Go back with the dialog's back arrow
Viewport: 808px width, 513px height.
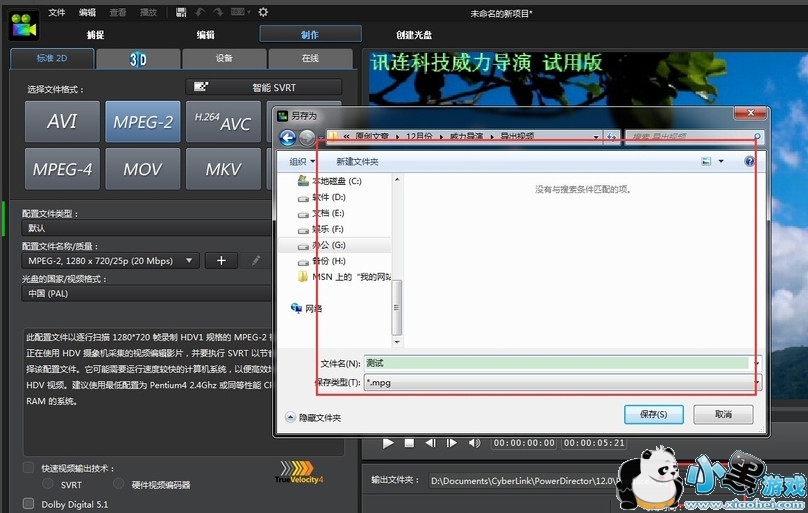coord(287,138)
